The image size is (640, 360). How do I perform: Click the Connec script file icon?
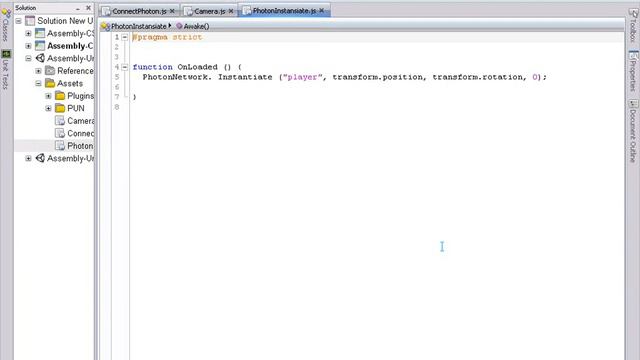(x=60, y=133)
